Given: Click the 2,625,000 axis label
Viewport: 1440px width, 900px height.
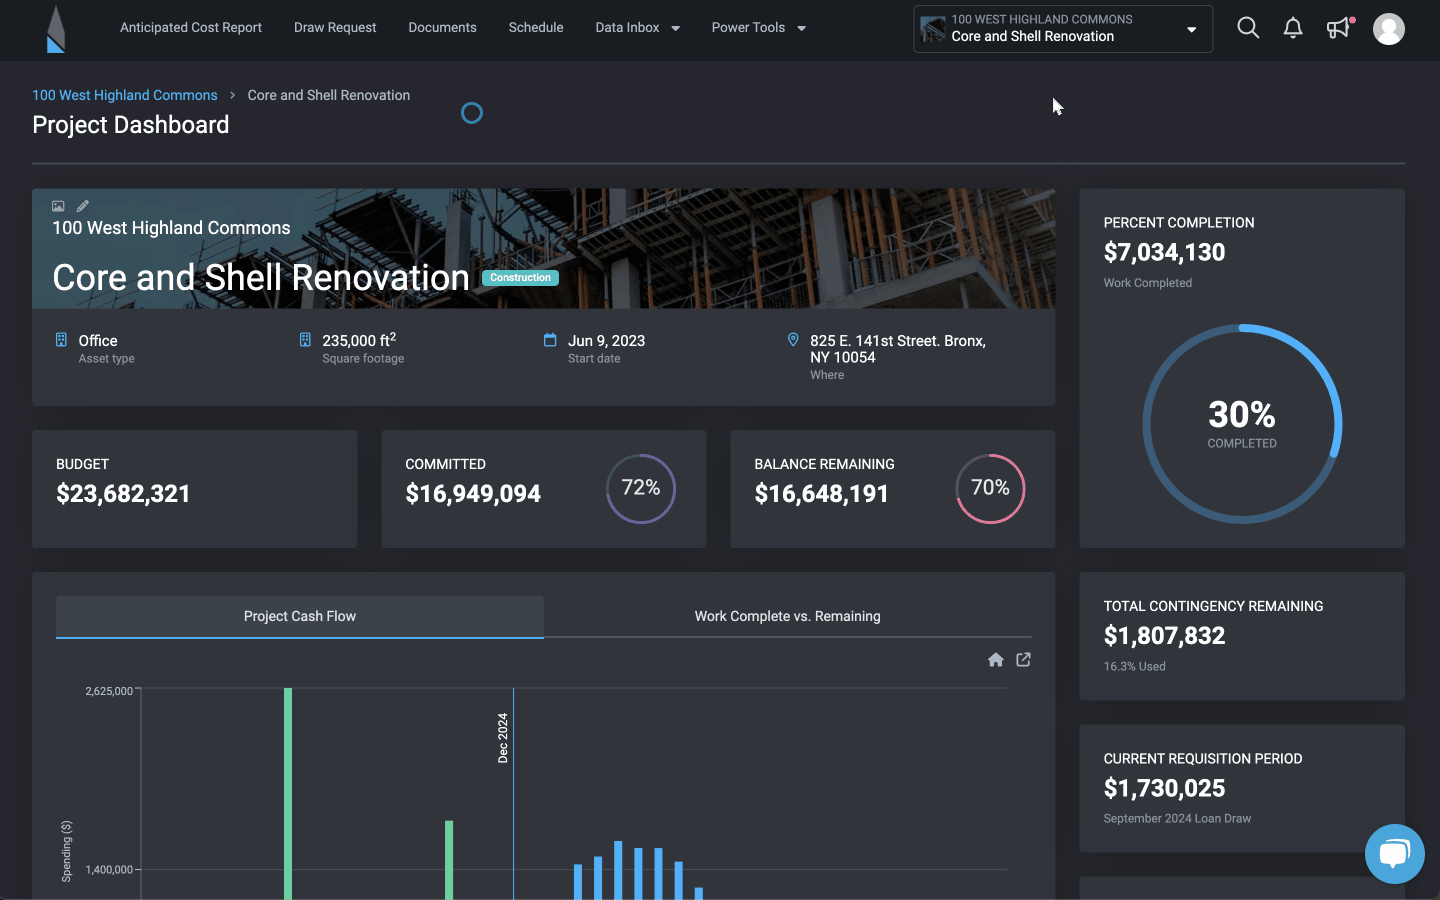Looking at the screenshot, I should coord(109,691).
